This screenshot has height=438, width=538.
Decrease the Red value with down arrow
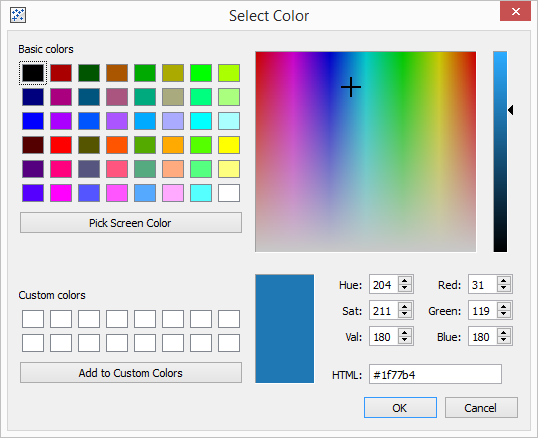point(504,288)
